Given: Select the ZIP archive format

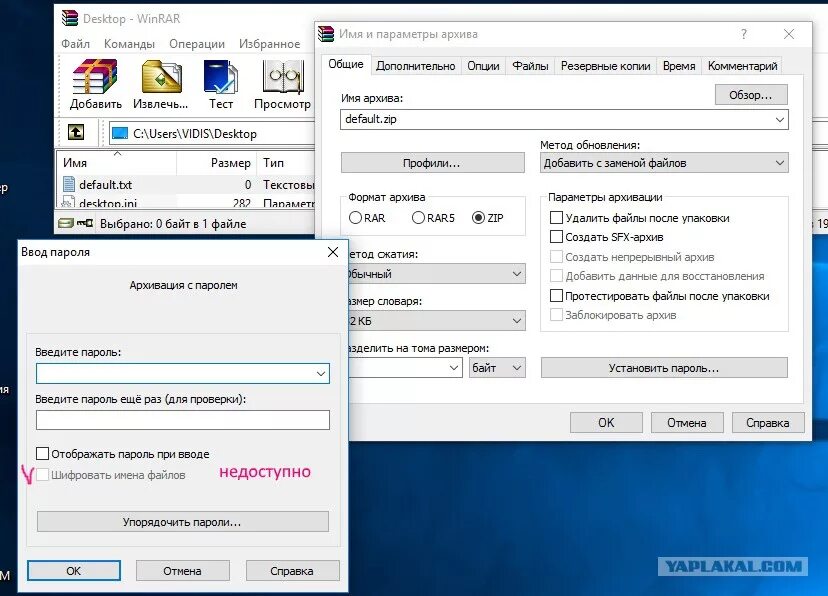Looking at the screenshot, I should coord(478,217).
